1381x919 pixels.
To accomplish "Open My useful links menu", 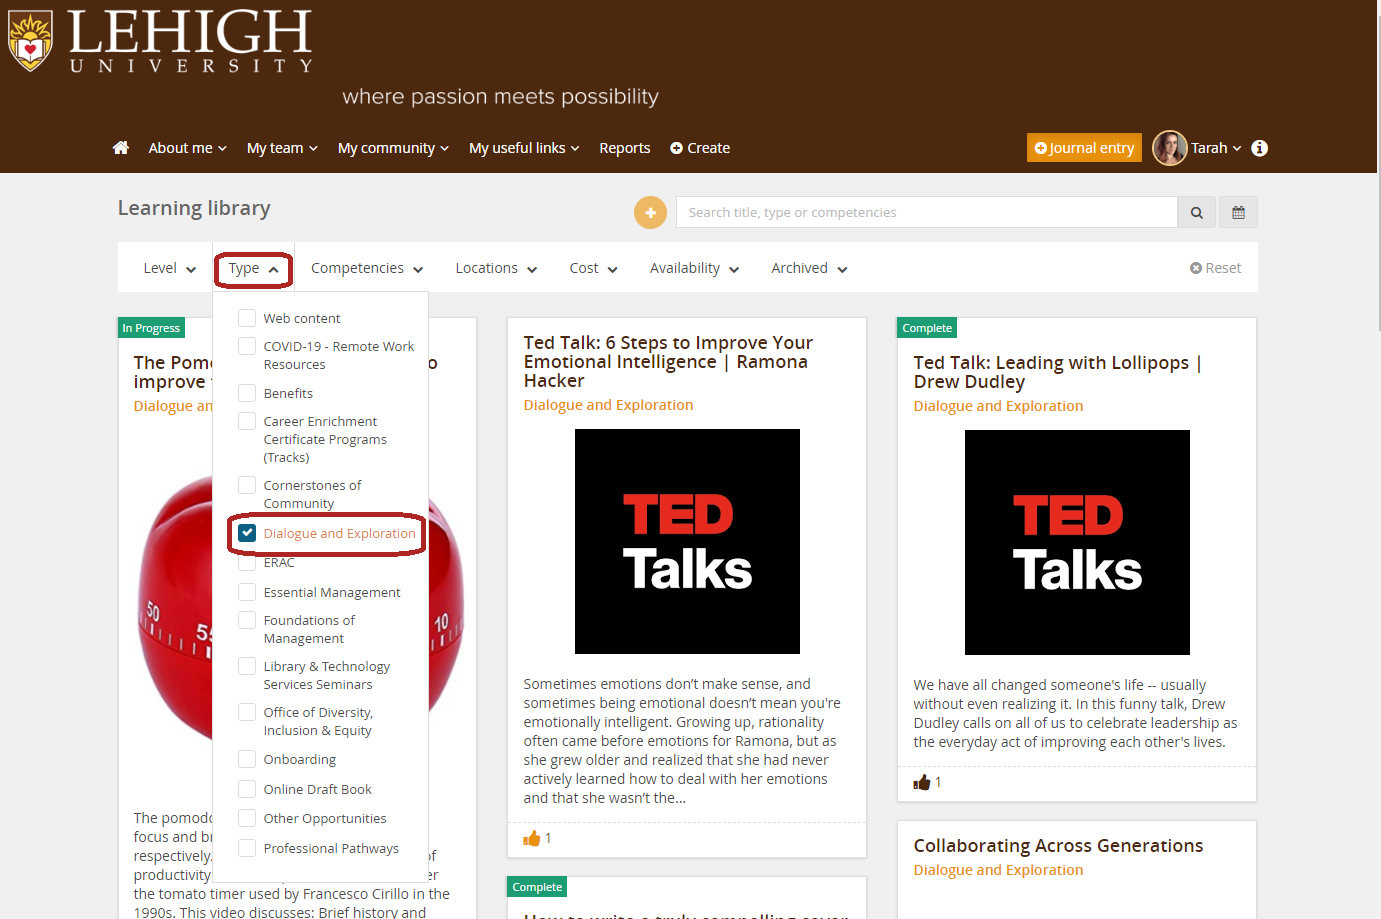I will point(524,148).
